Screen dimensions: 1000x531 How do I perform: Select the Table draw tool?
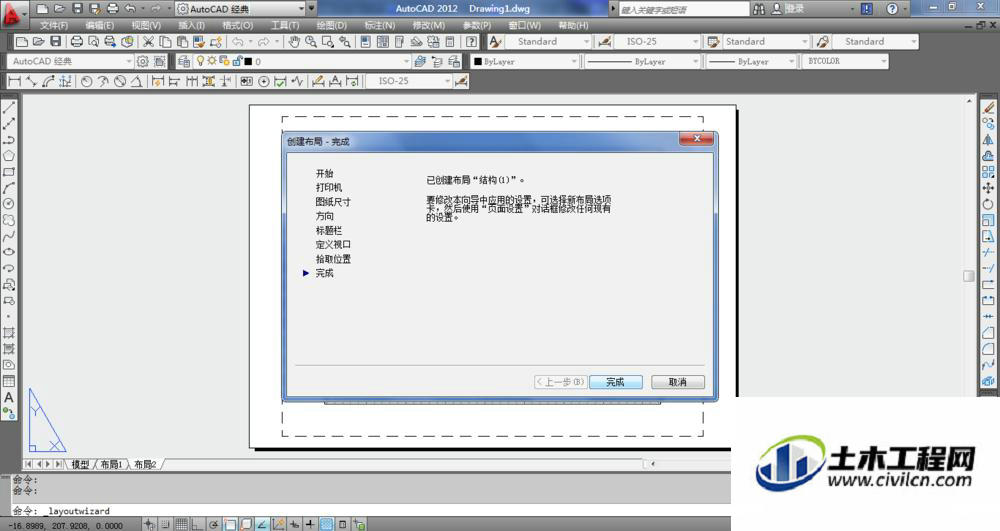[x=9, y=381]
